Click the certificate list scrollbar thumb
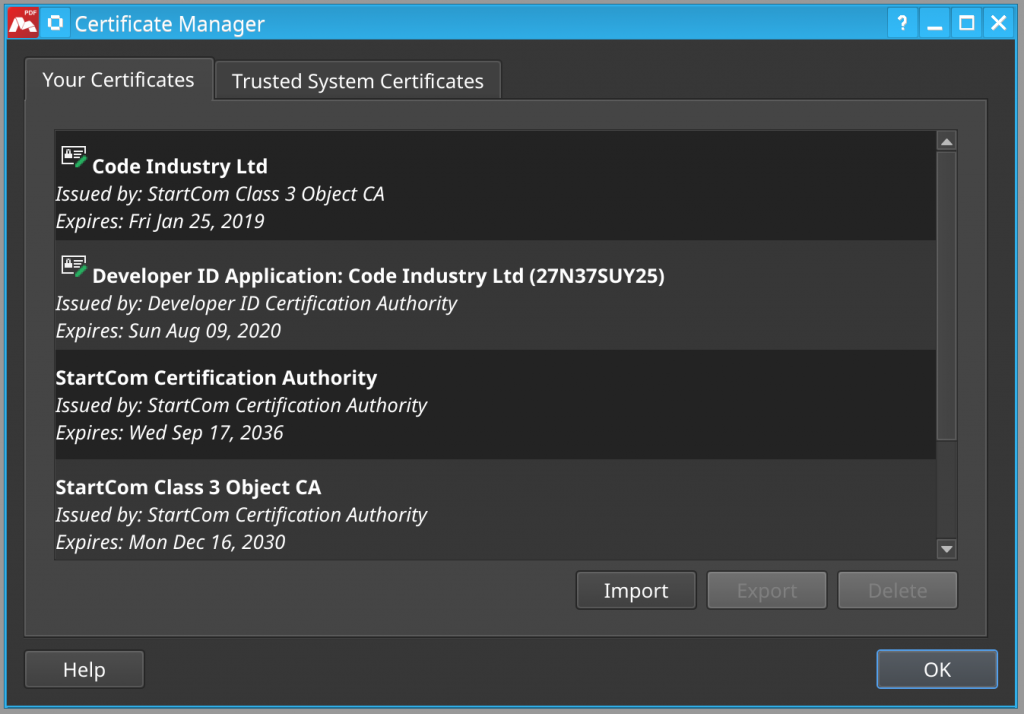The image size is (1024, 714). pyautogui.click(x=946, y=296)
